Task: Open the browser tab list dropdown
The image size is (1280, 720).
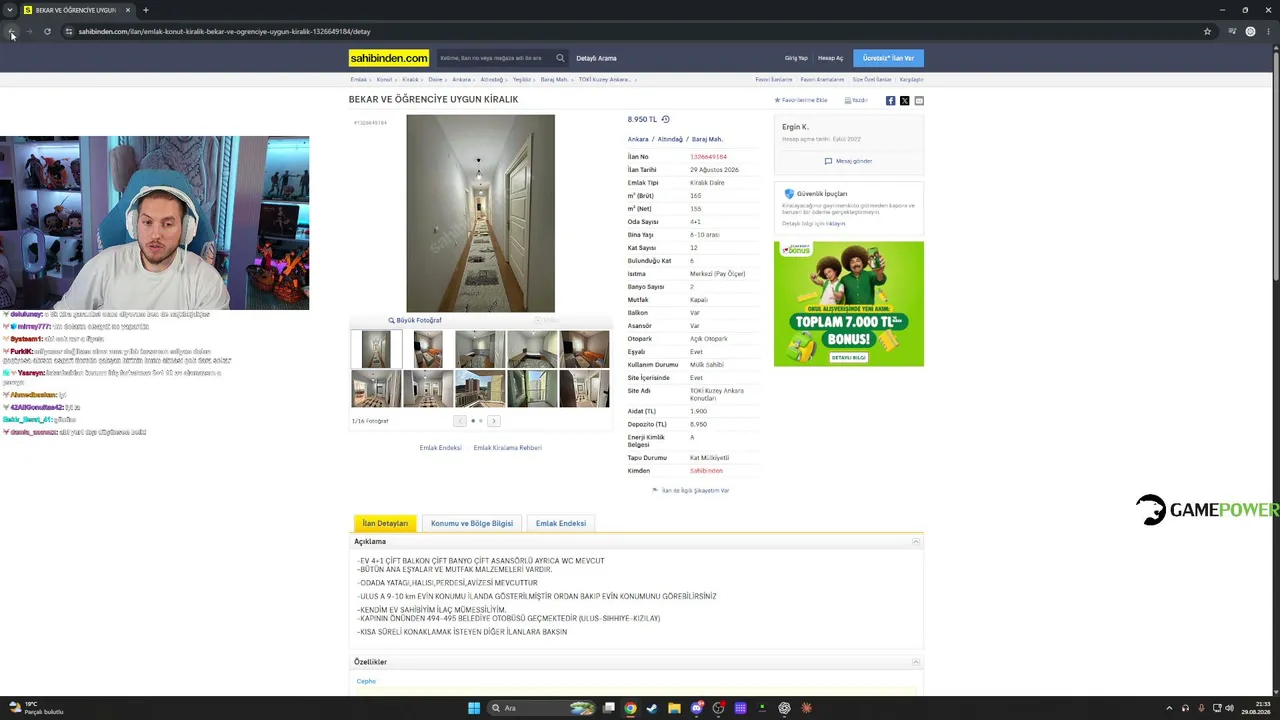Action: tap(9, 10)
